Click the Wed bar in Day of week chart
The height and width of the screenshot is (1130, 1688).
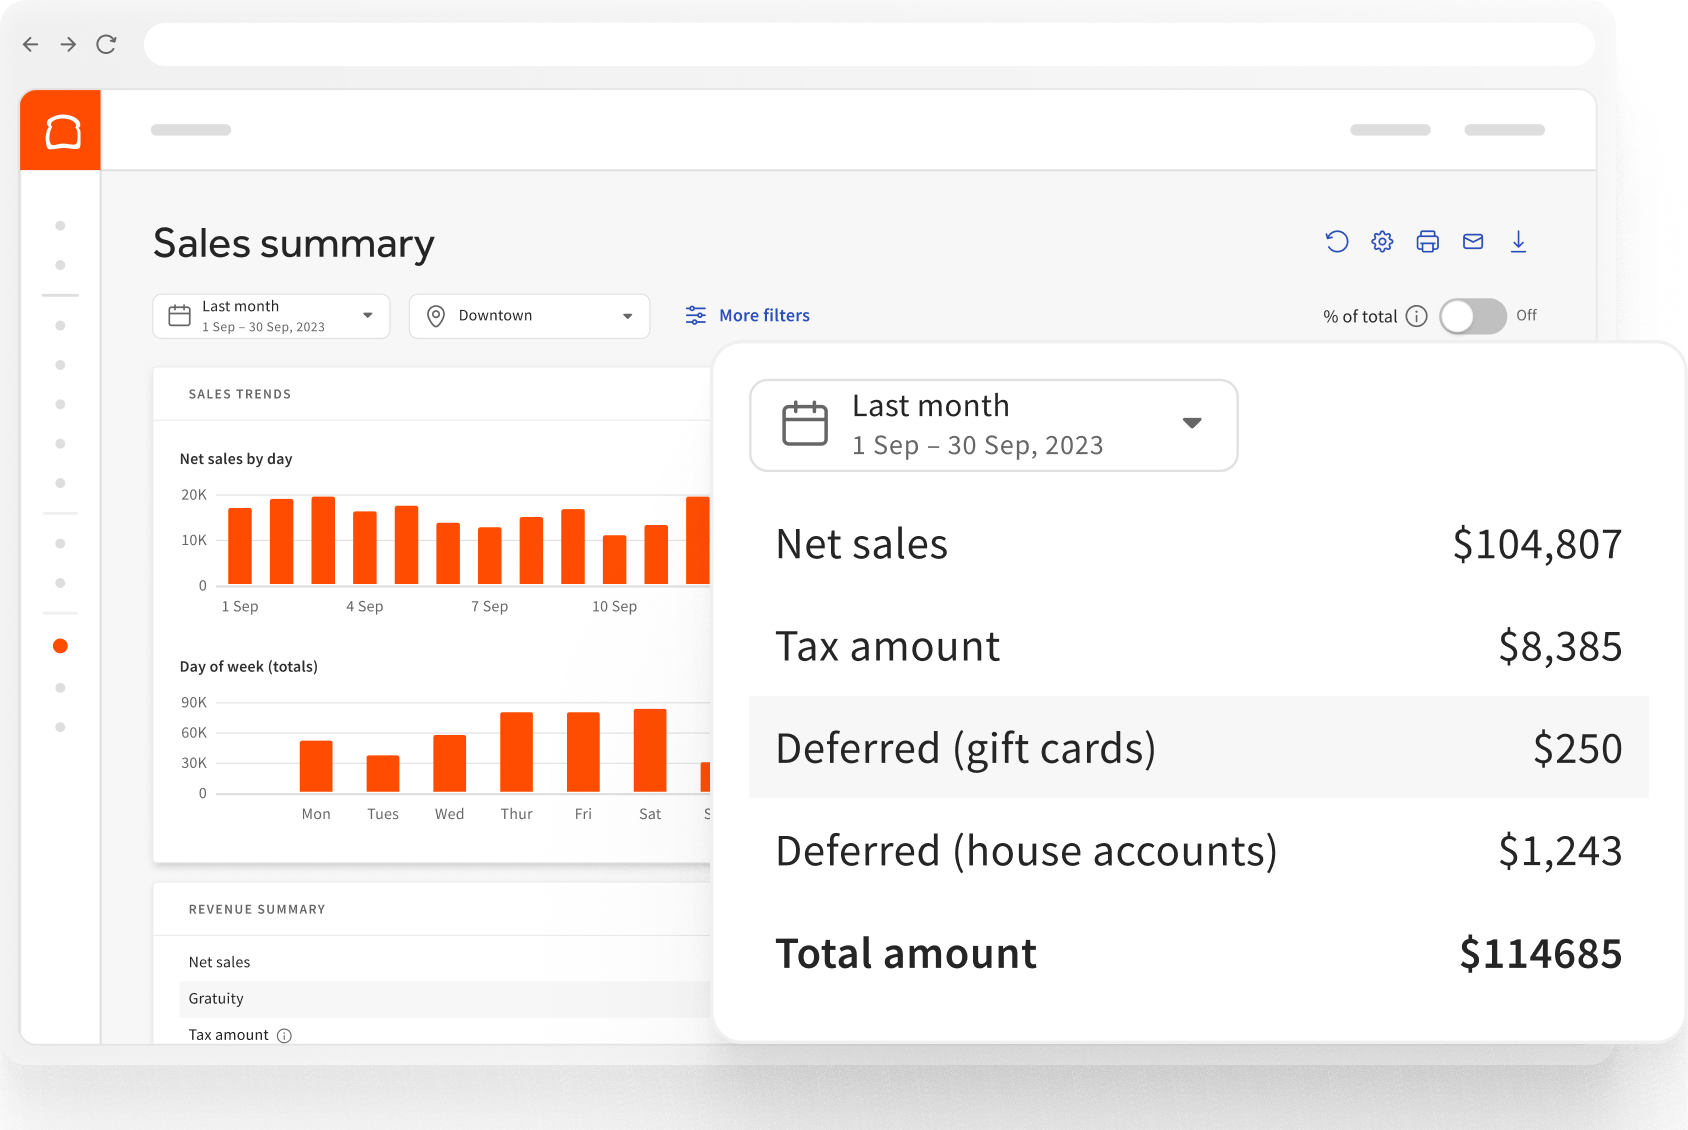tap(450, 764)
